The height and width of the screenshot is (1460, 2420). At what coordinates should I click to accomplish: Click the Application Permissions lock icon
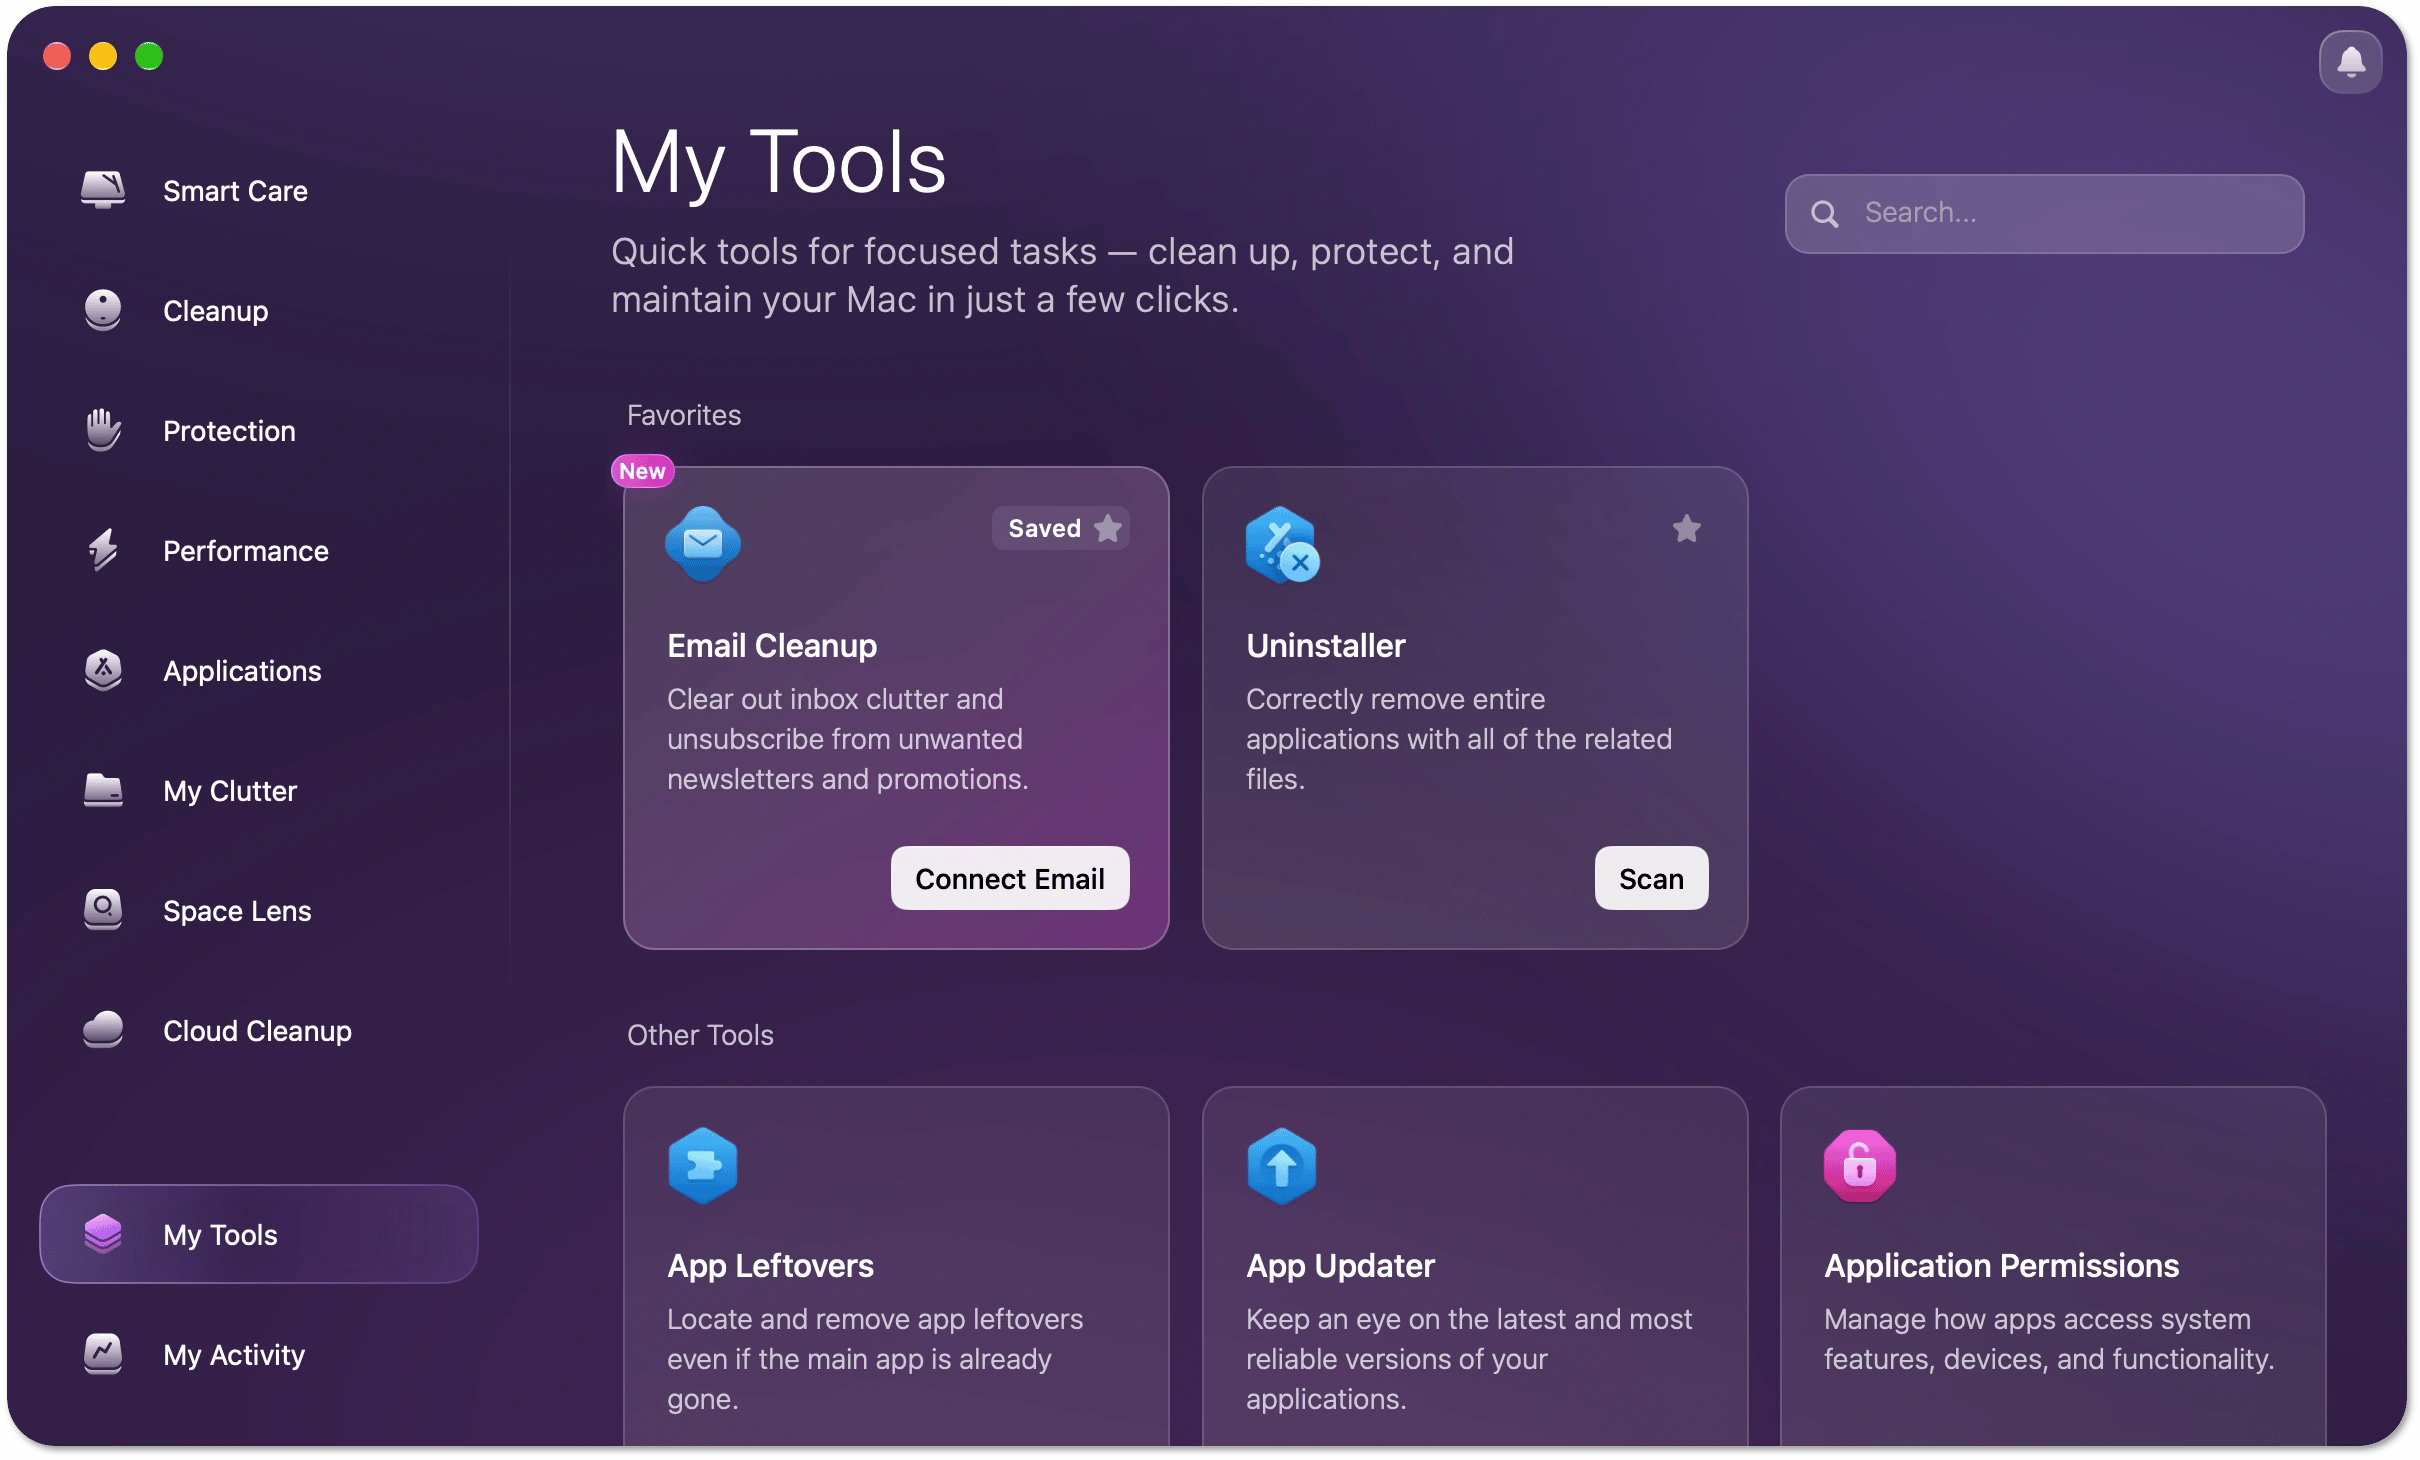pos(1860,1166)
